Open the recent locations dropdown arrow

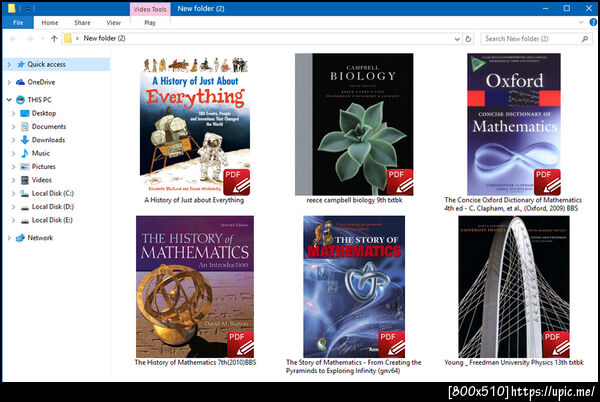pyautogui.click(x=42, y=39)
